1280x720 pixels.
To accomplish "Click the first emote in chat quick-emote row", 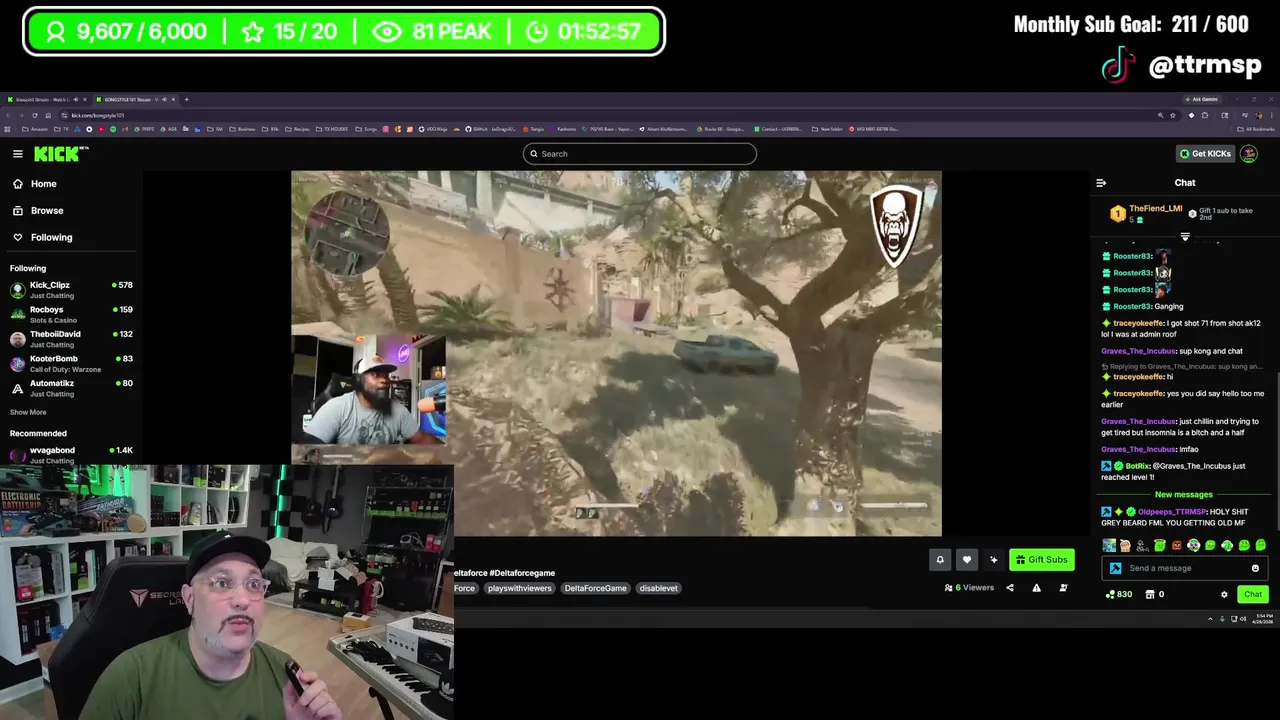I will 1109,546.
